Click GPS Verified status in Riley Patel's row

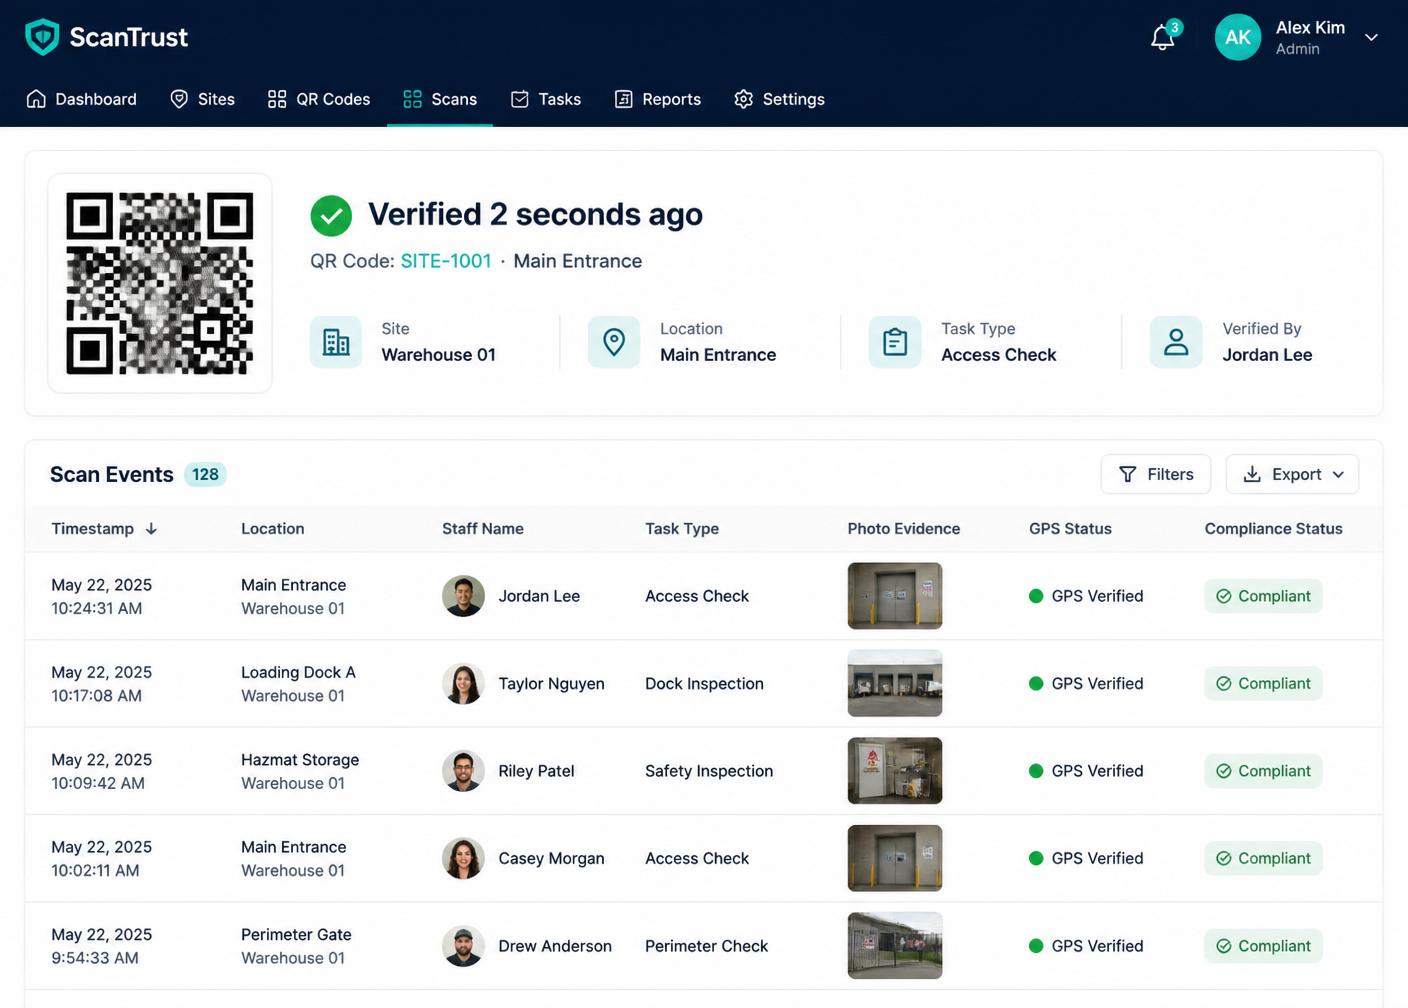1086,771
